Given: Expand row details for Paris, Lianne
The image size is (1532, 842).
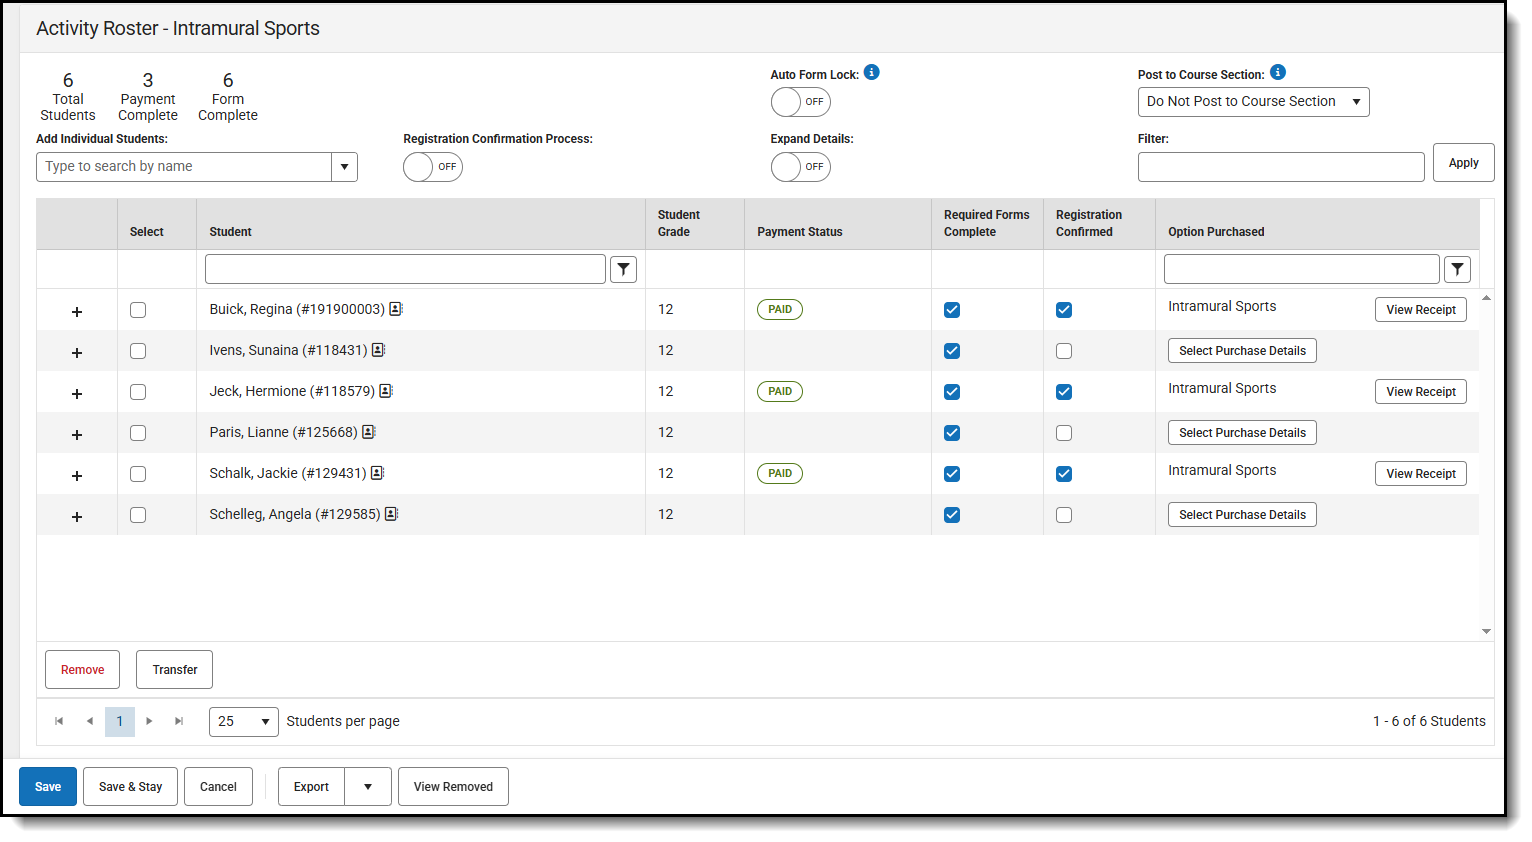Looking at the screenshot, I should 77,435.
